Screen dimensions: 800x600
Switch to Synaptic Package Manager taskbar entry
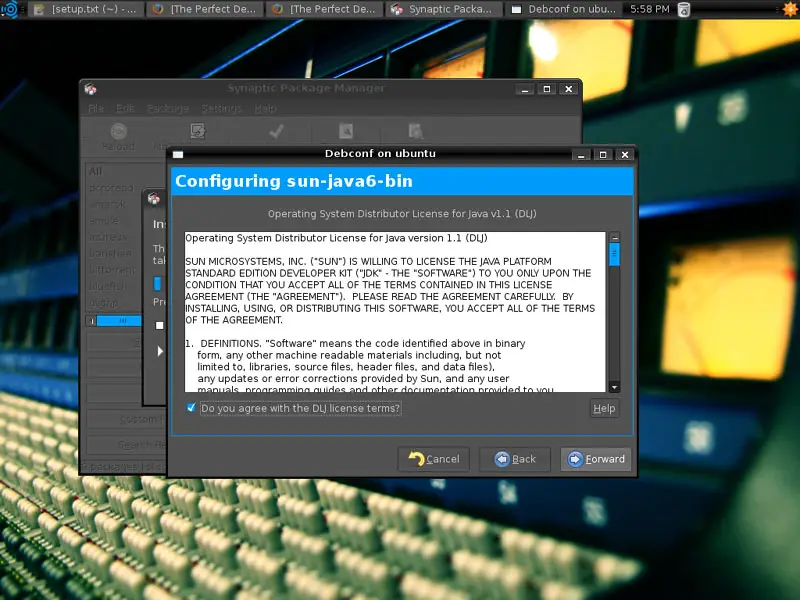(x=443, y=9)
